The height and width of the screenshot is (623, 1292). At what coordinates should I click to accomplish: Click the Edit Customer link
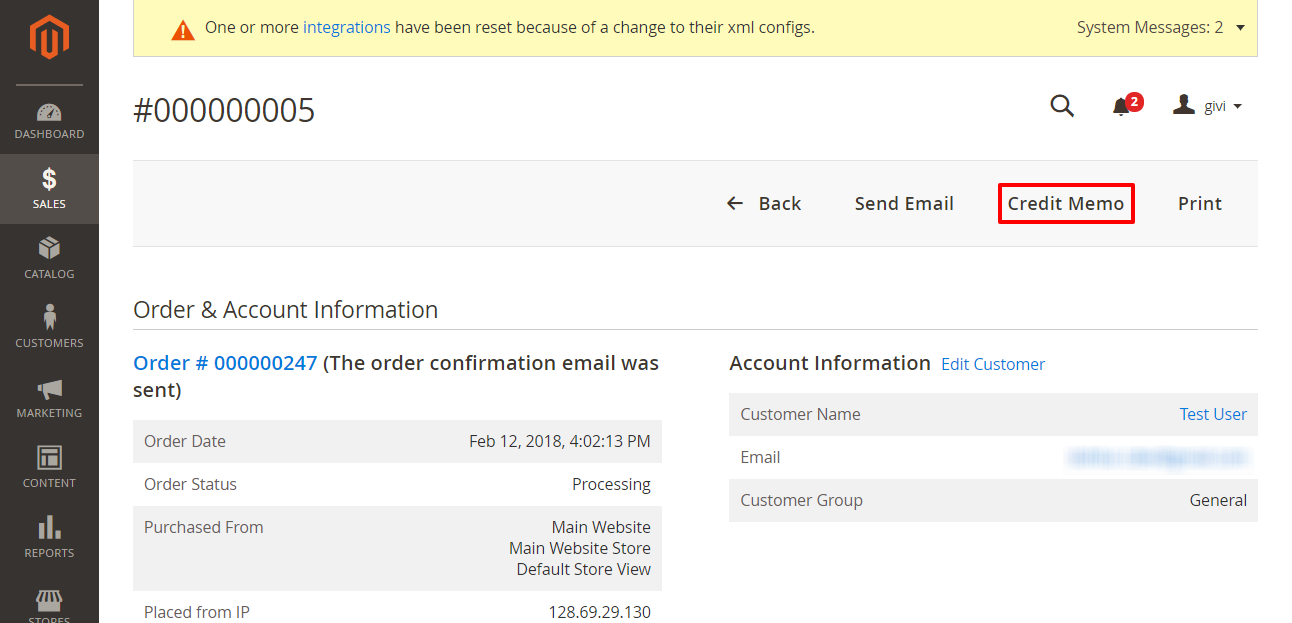point(993,364)
